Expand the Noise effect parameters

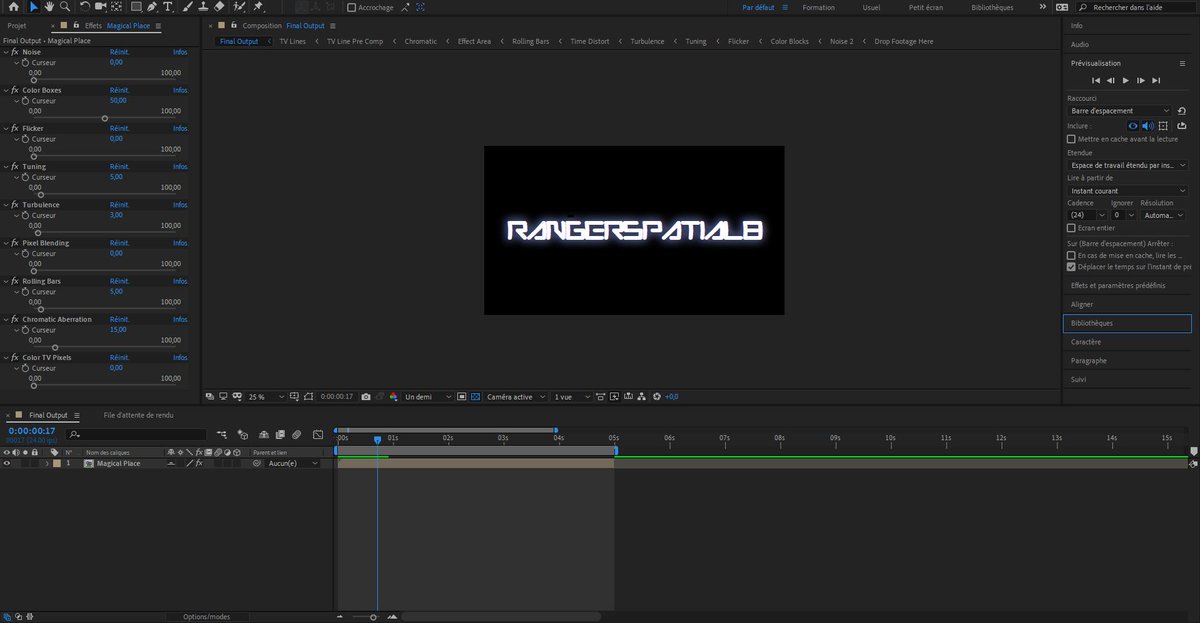click(x=7, y=52)
